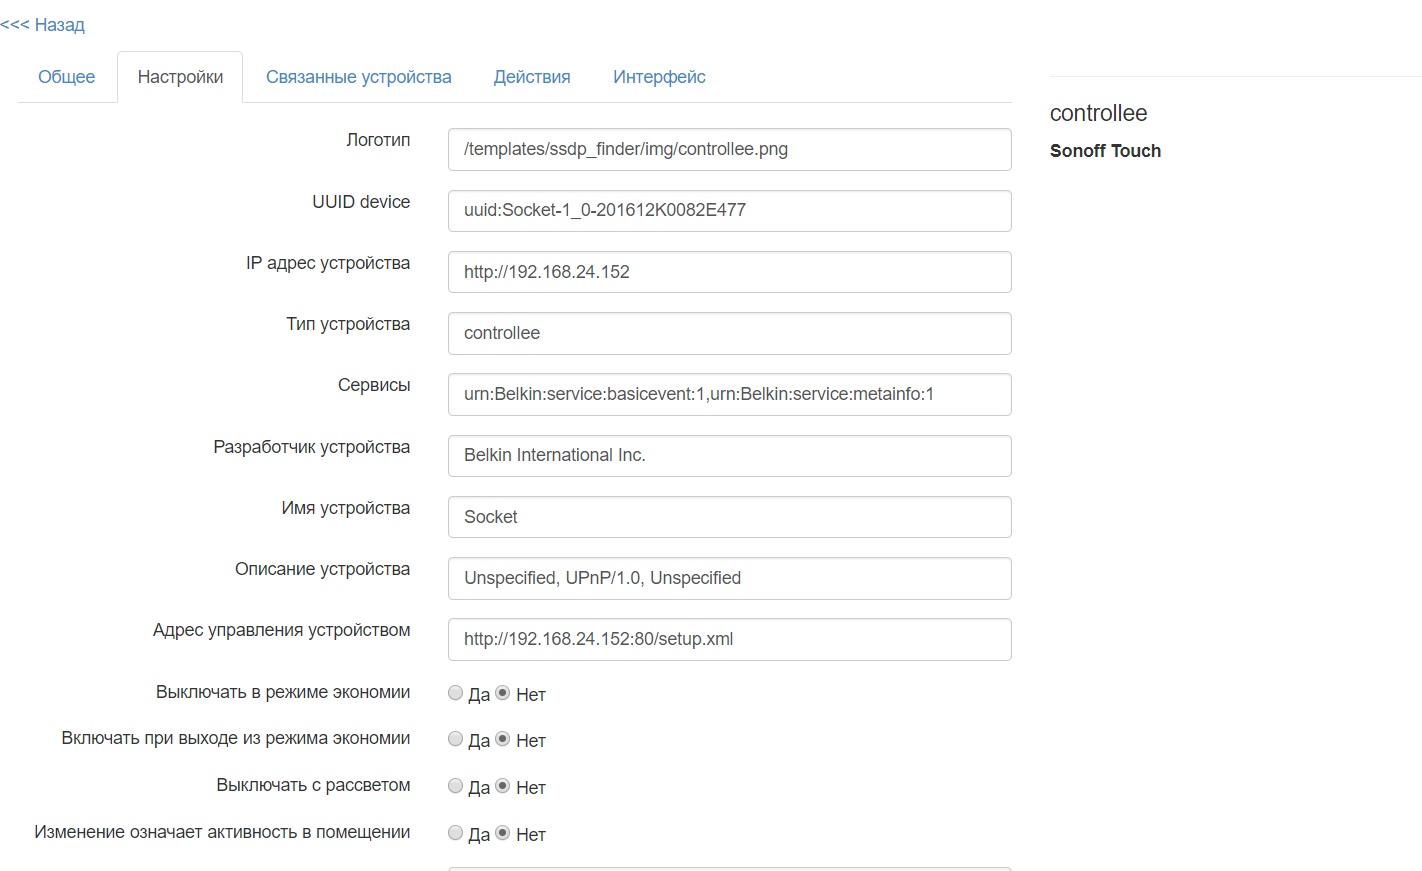Viewport: 1422px width, 871px height.
Task: Open the Действия tab
Action: tap(532, 77)
